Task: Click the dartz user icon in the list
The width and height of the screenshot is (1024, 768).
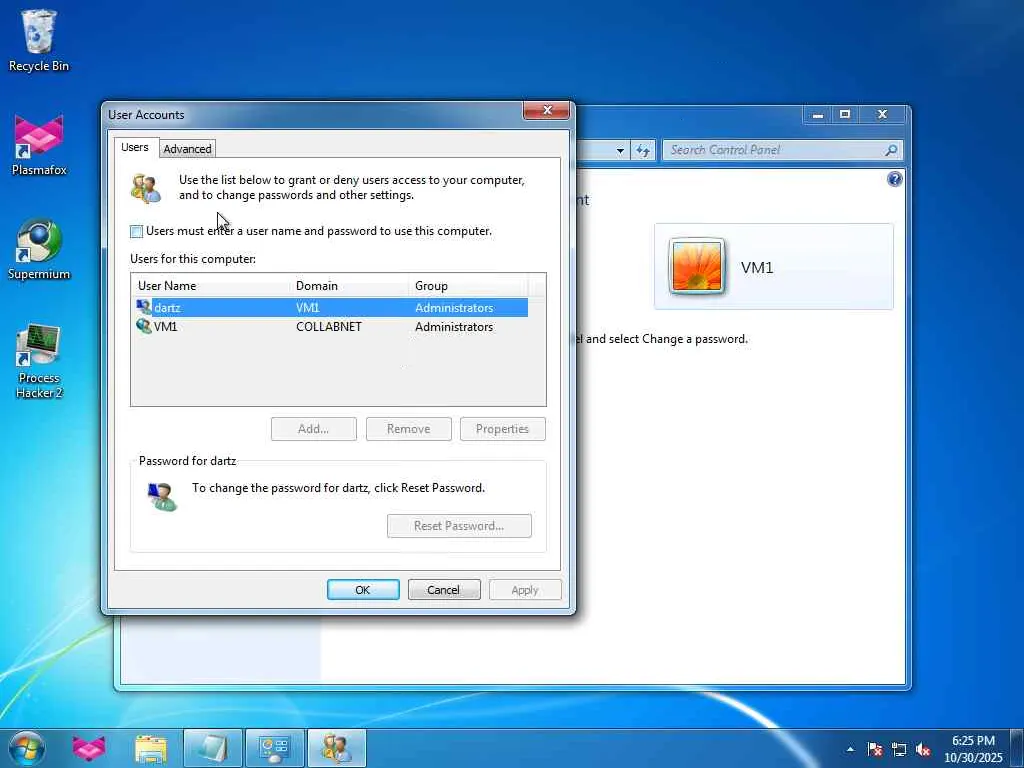Action: [143, 306]
